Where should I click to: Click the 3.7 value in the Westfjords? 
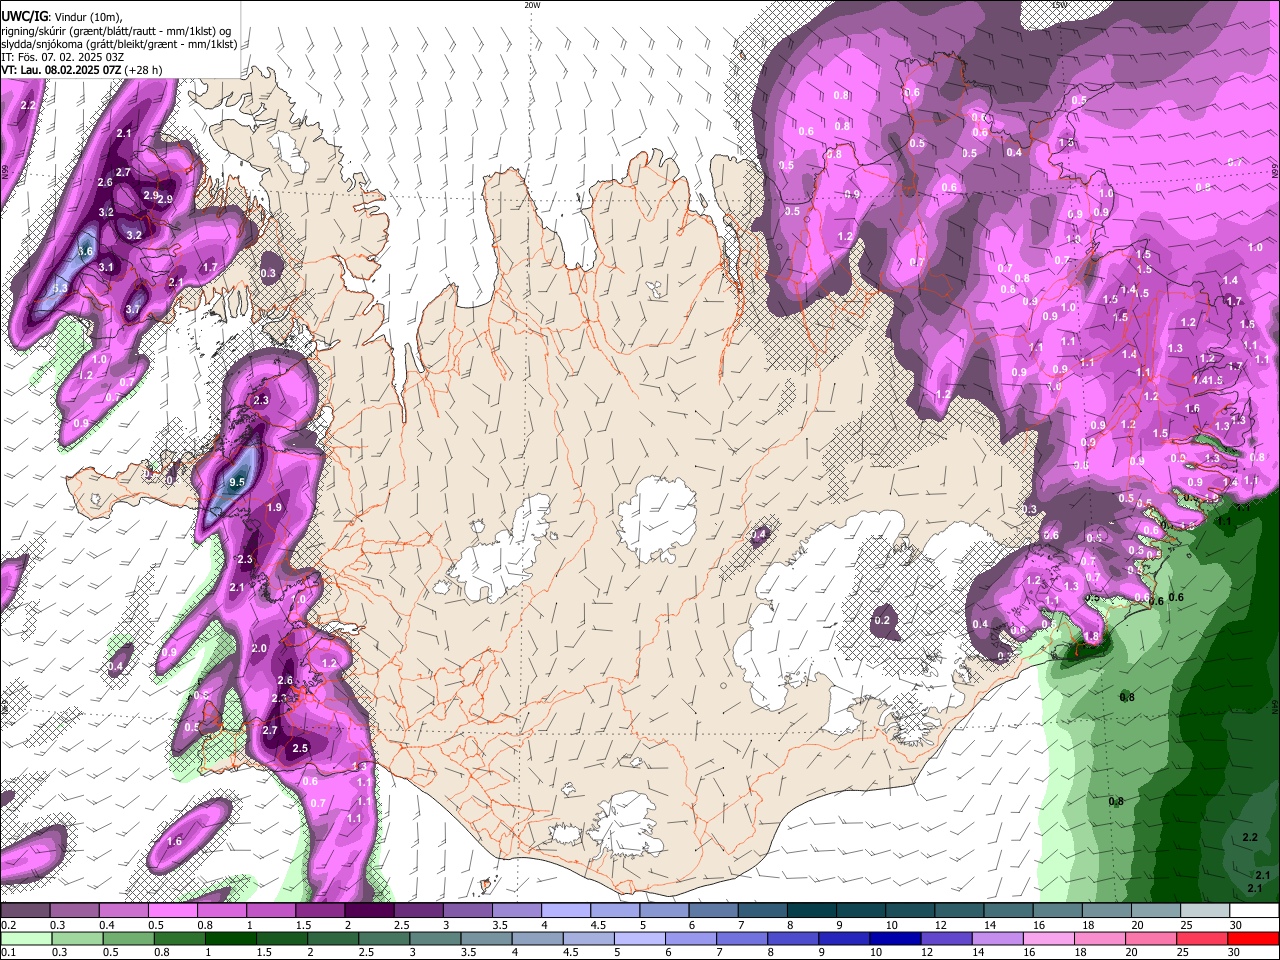tap(133, 310)
